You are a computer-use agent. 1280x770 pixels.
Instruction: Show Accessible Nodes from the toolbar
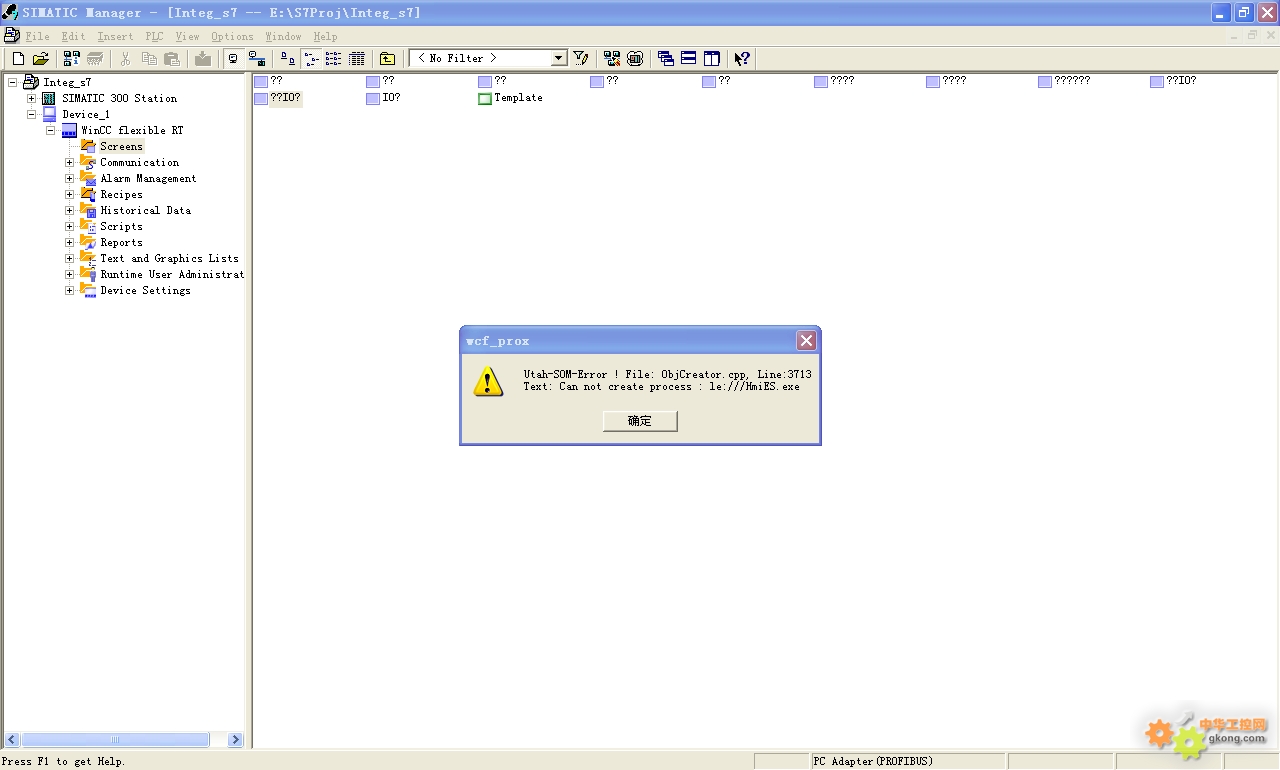(72, 59)
